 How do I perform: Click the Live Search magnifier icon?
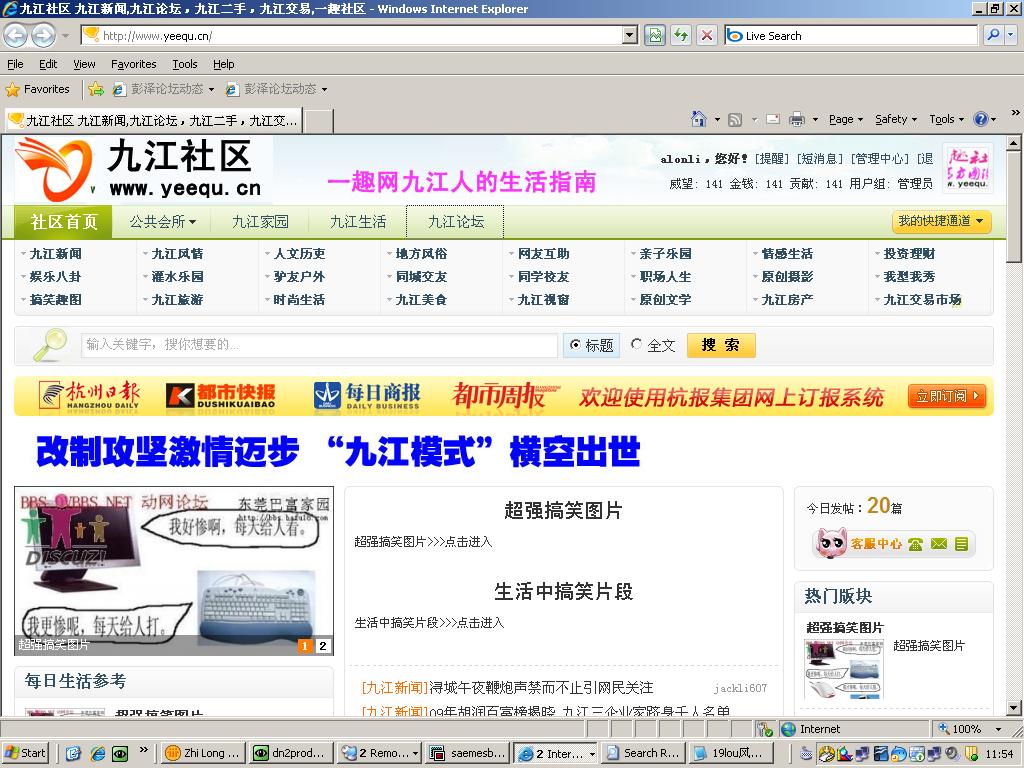pos(991,36)
